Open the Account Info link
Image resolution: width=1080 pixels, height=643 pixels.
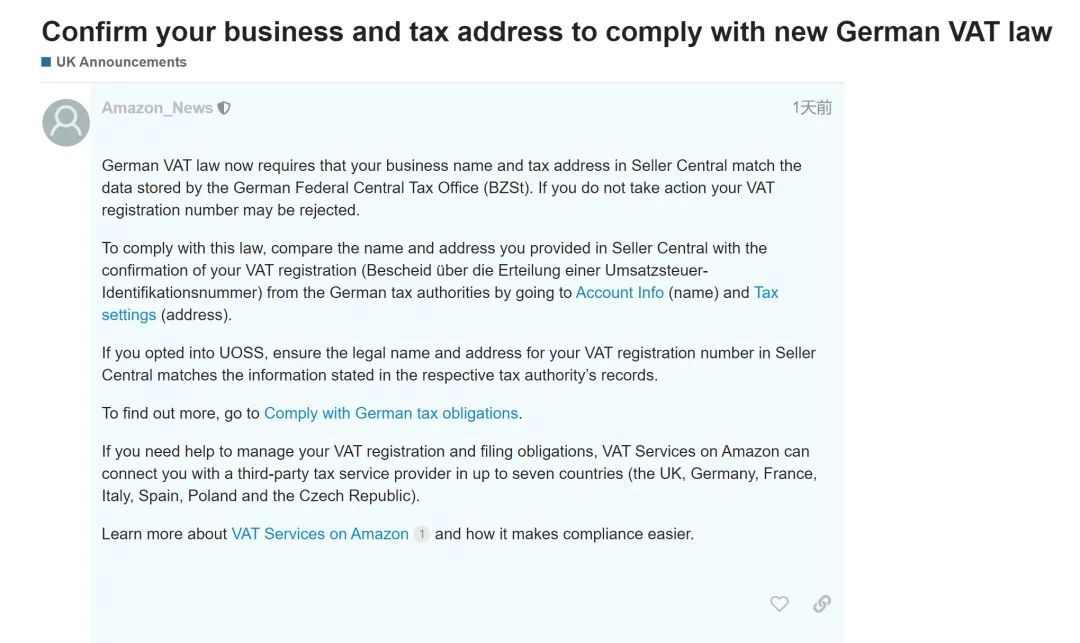619,292
